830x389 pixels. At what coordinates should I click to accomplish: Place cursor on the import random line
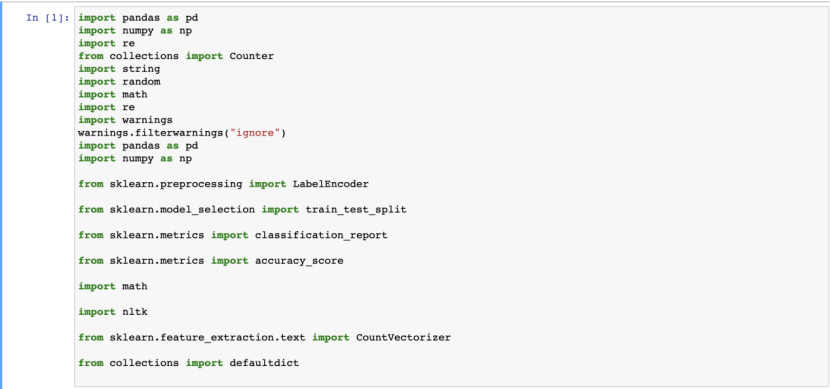[119, 82]
